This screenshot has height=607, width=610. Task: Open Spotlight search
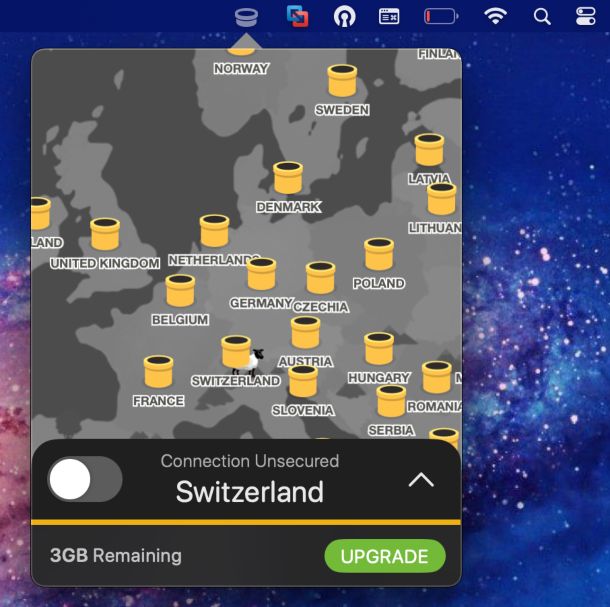542,17
